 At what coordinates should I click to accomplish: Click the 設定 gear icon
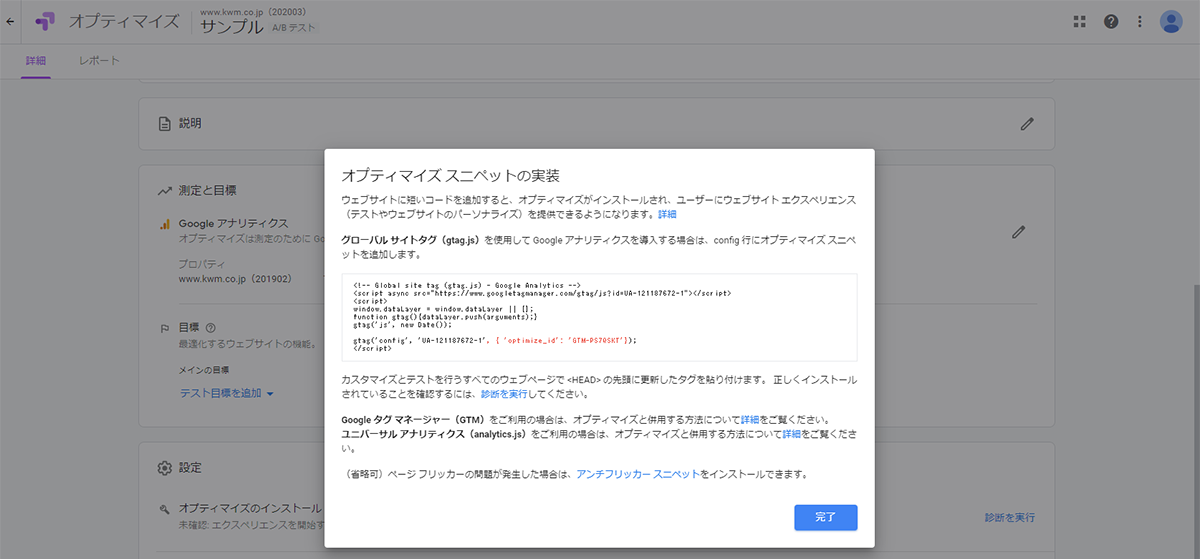(x=164, y=468)
